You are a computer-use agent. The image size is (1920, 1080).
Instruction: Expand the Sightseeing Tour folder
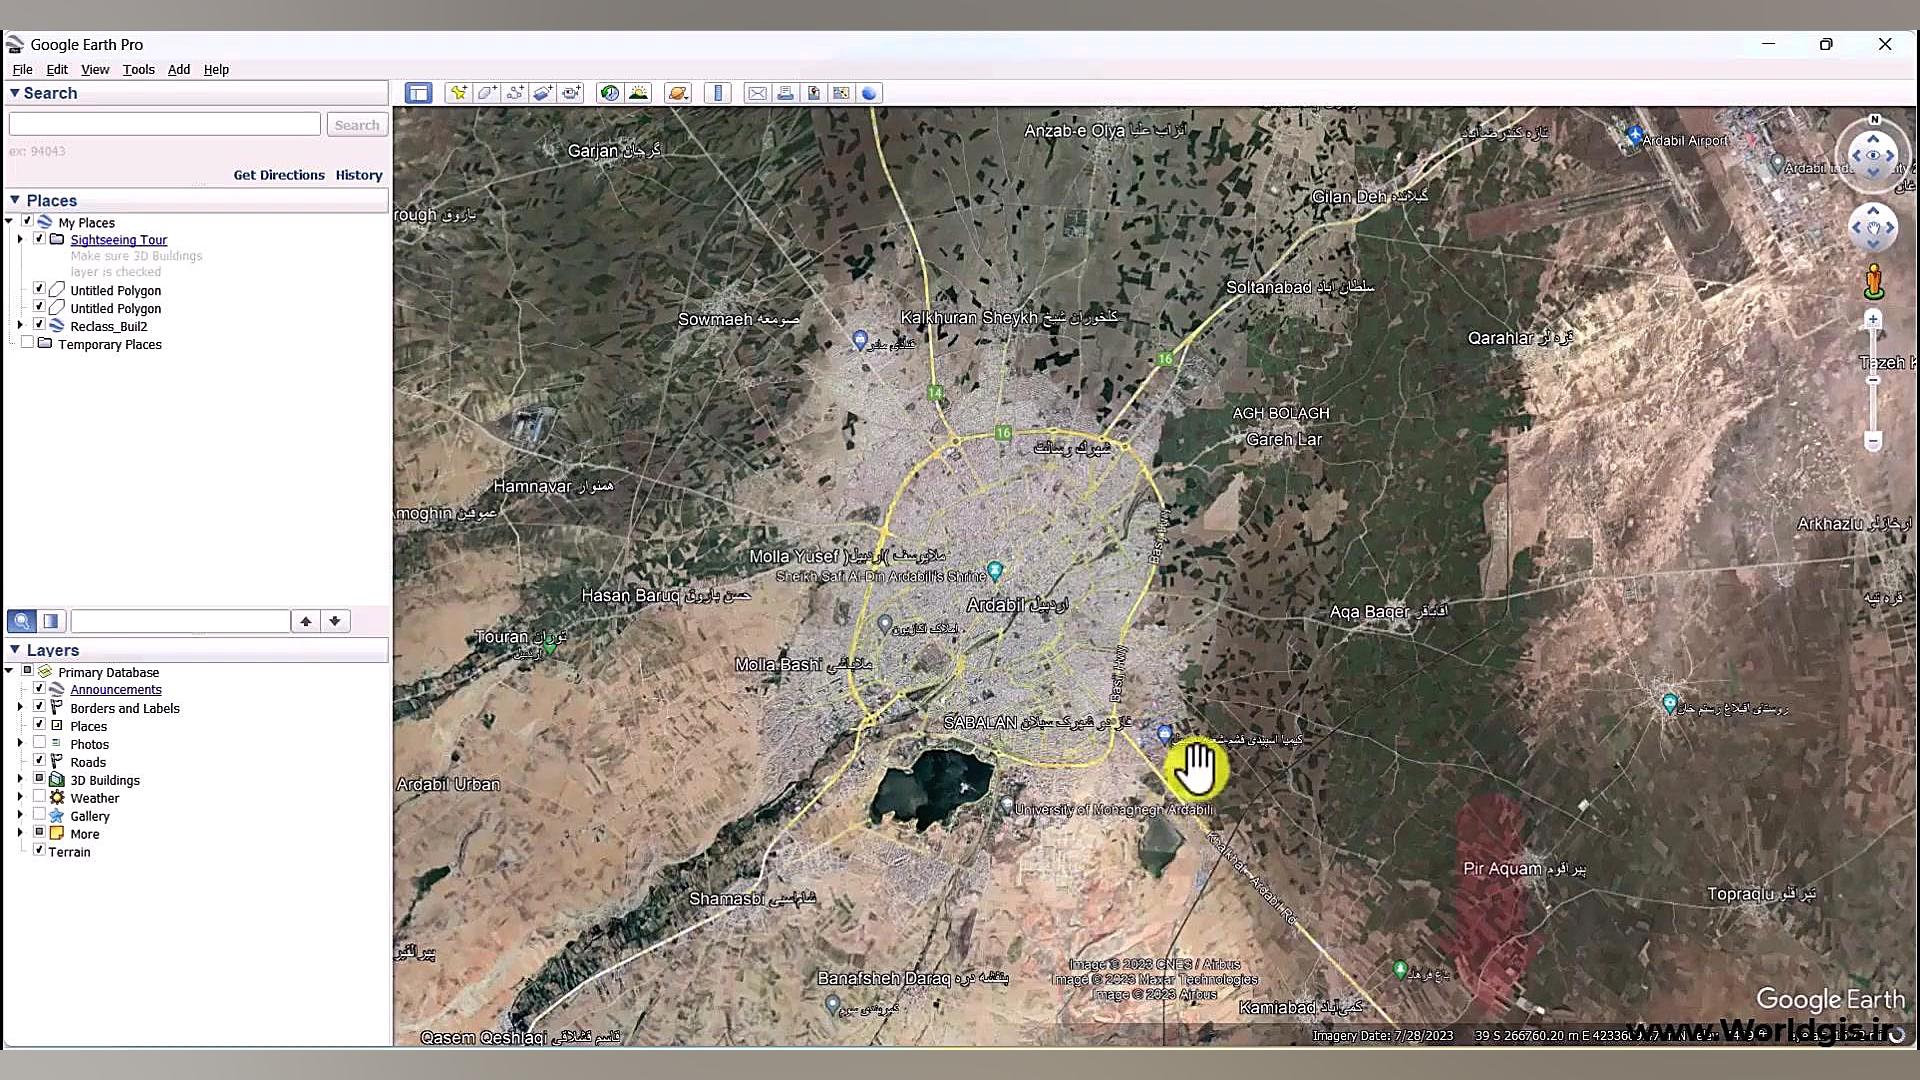click(x=20, y=239)
